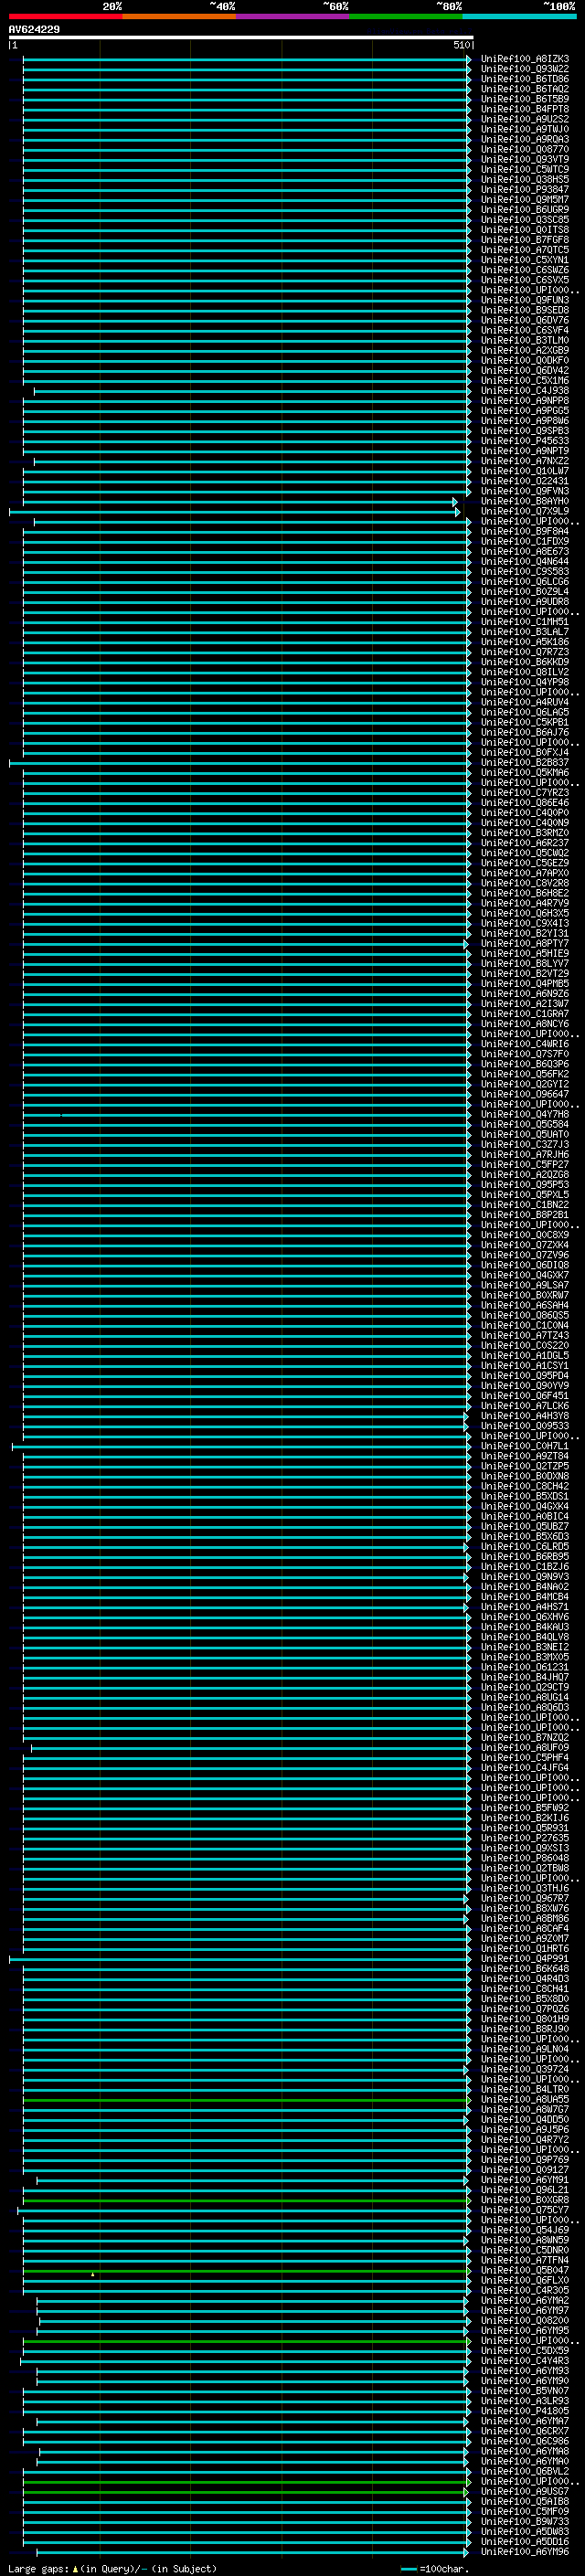Select the UniRef100_C4R305 entry
The image size is (585, 2576).
point(525,2291)
